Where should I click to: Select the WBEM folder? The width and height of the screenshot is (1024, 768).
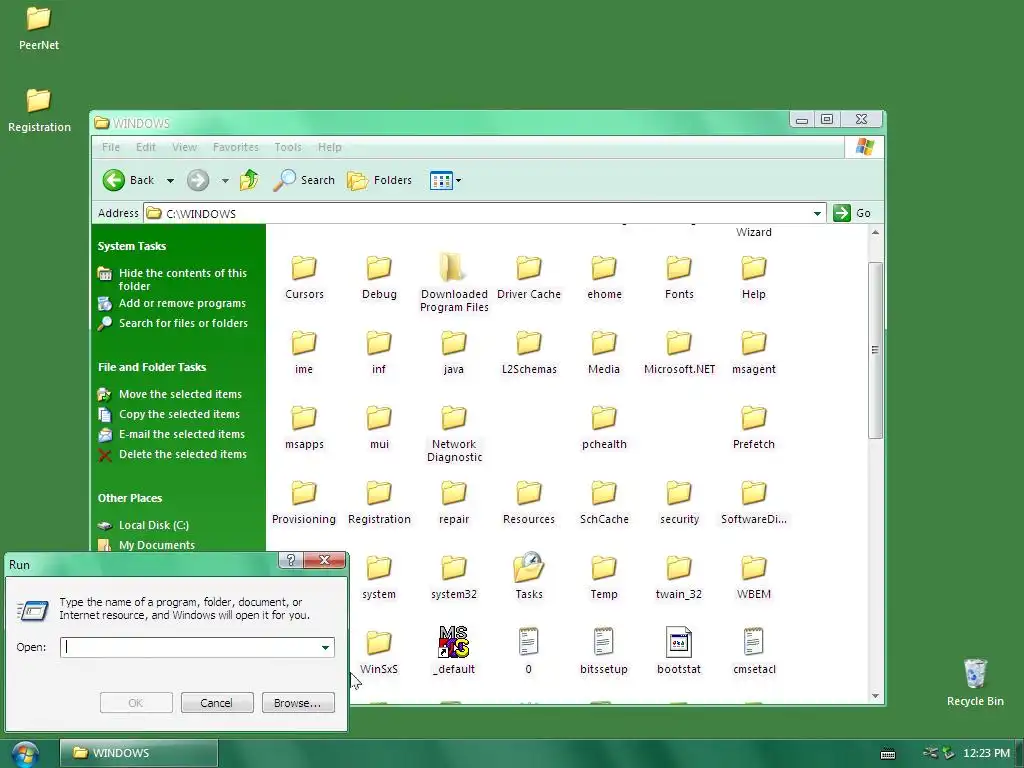pos(754,578)
